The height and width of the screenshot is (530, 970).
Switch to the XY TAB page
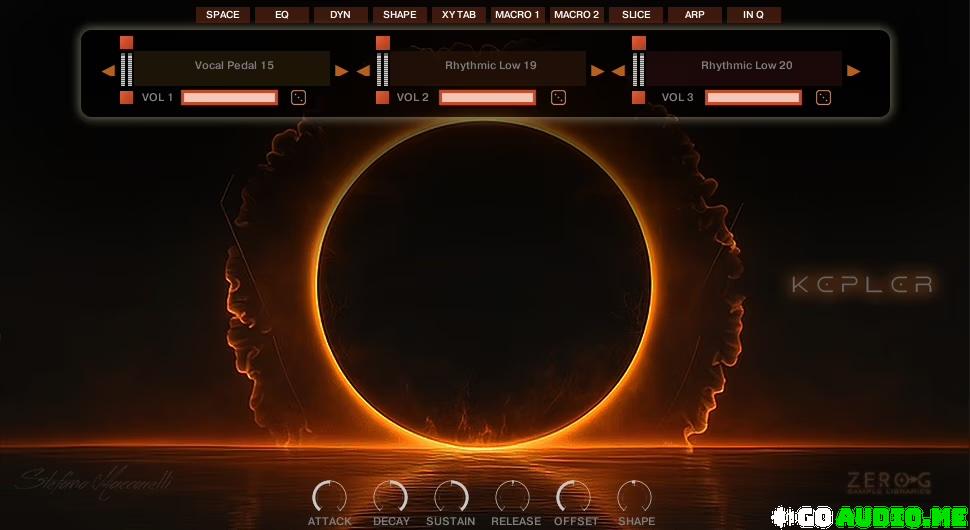tap(459, 15)
